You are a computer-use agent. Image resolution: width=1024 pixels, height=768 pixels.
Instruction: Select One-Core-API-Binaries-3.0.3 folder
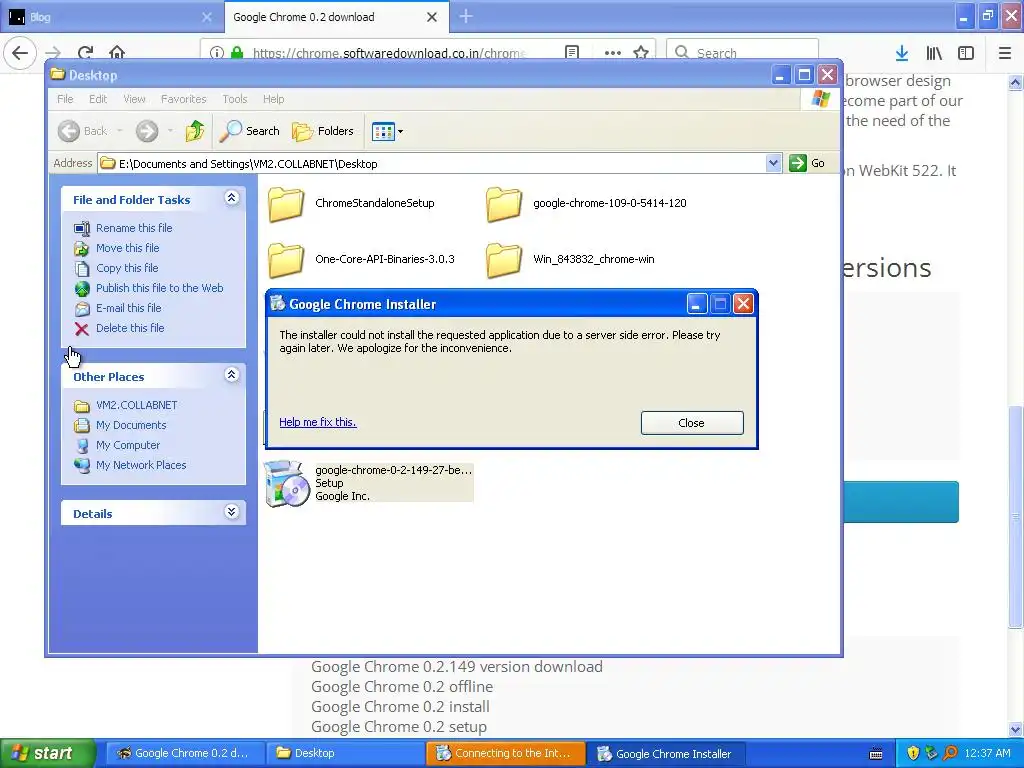[361, 259]
